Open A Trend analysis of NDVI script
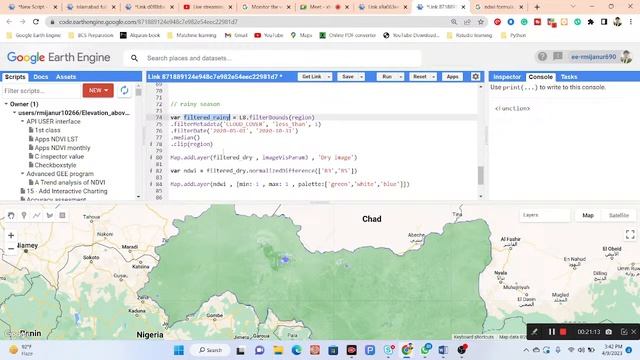Viewport: 640px width, 360px height. [70, 182]
